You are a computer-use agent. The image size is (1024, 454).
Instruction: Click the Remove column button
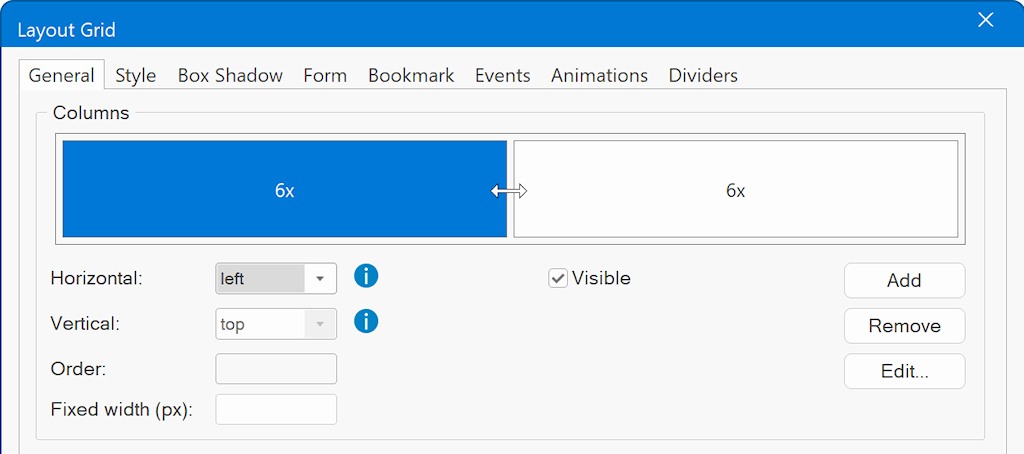pyautogui.click(x=904, y=326)
